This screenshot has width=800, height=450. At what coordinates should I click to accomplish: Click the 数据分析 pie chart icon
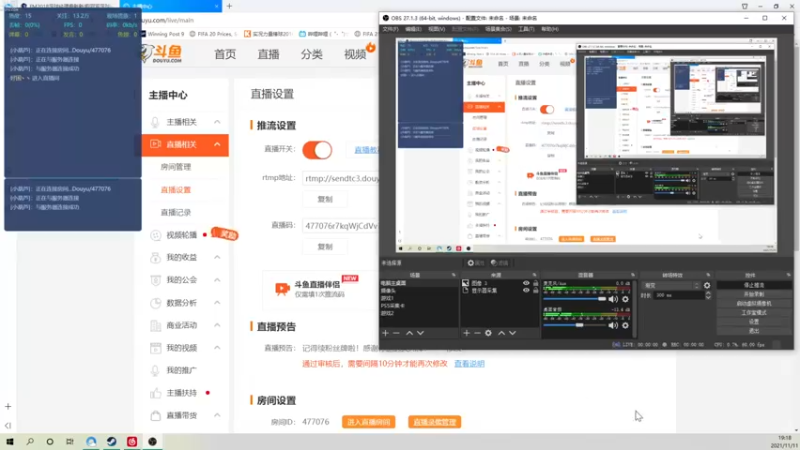point(155,303)
